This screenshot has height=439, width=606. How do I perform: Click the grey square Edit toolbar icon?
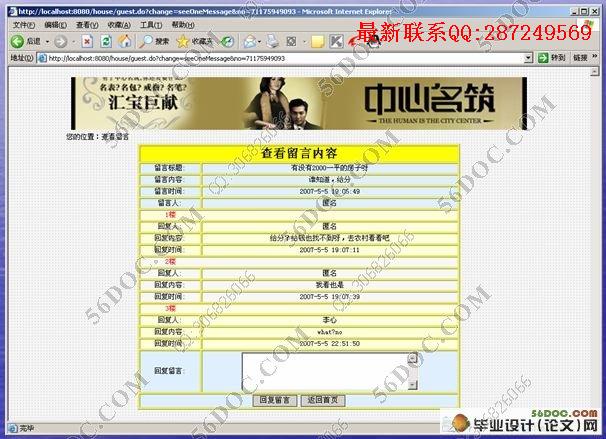(291, 41)
